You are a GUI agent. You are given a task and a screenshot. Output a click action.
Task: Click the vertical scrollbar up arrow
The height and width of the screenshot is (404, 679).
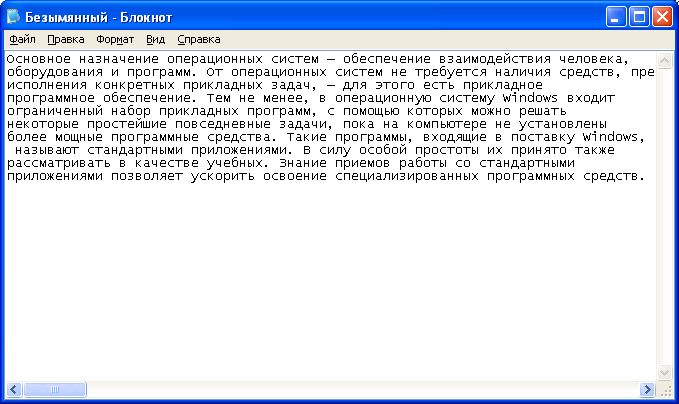click(664, 60)
